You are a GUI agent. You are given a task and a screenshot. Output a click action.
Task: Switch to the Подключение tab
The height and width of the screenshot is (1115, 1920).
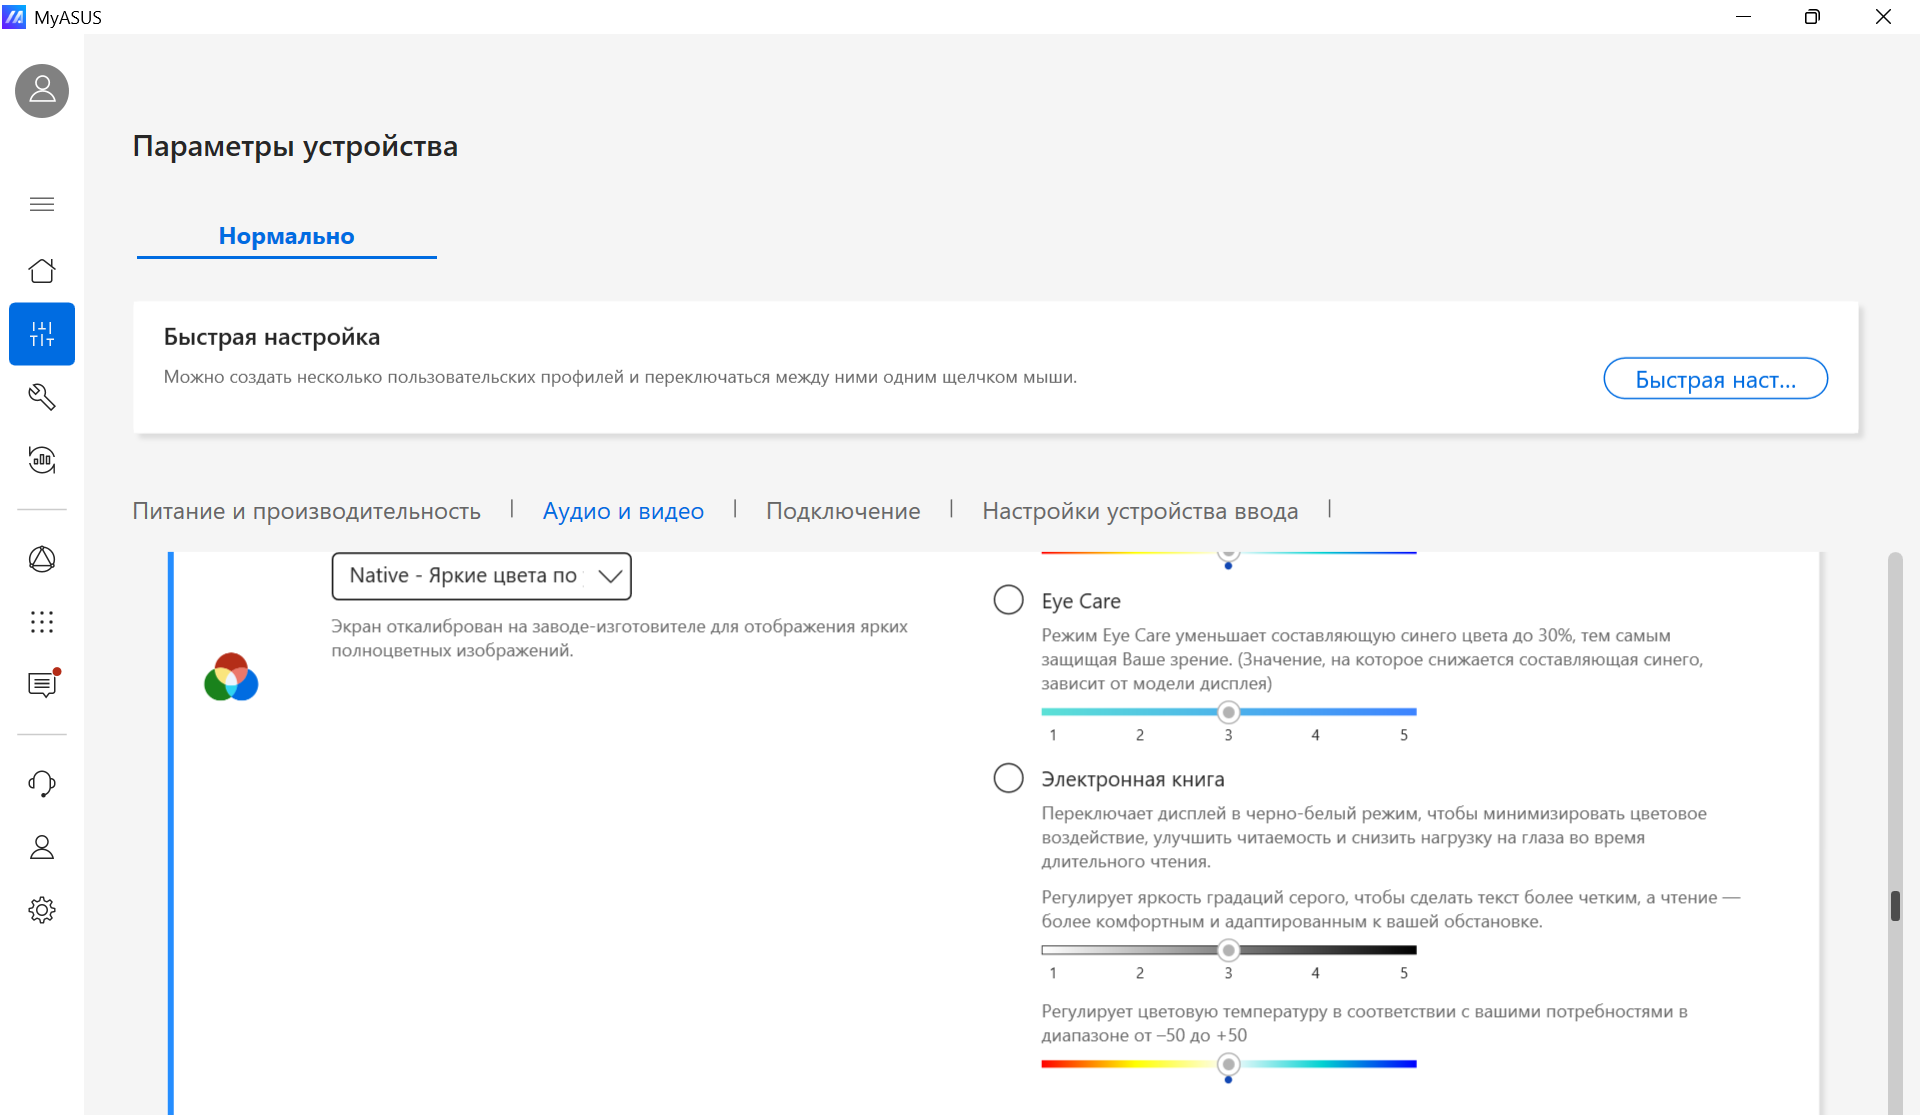[x=843, y=511]
